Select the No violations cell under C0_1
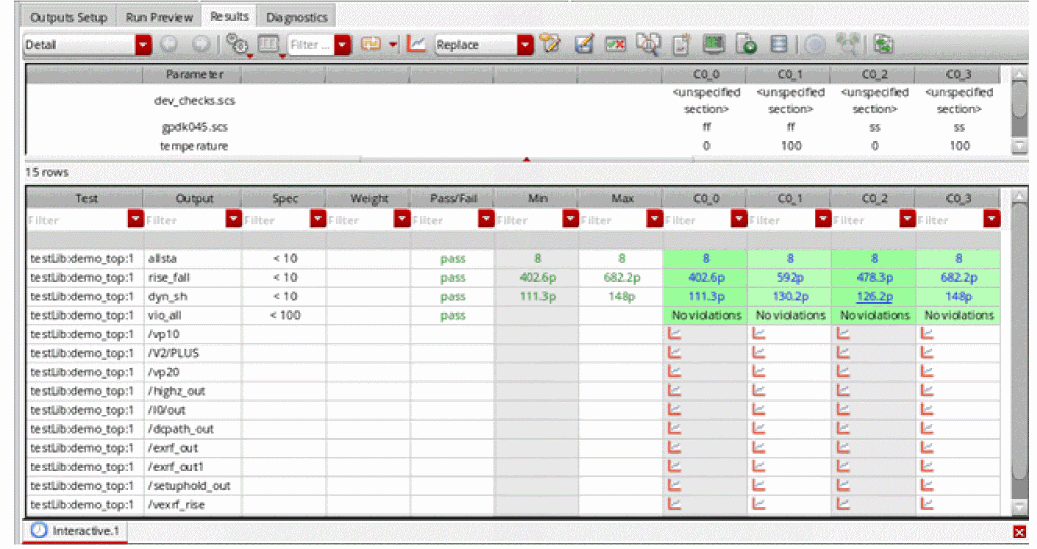1037x549 pixels. point(790,315)
